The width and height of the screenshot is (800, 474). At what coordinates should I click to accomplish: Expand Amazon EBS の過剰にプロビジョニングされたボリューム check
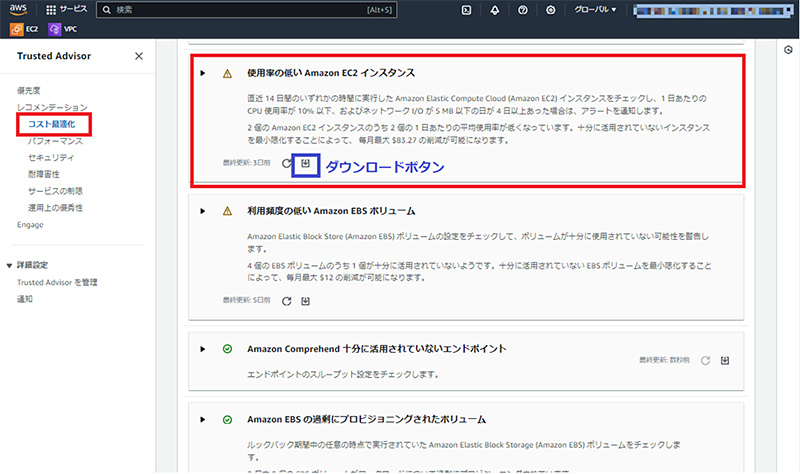(203, 419)
